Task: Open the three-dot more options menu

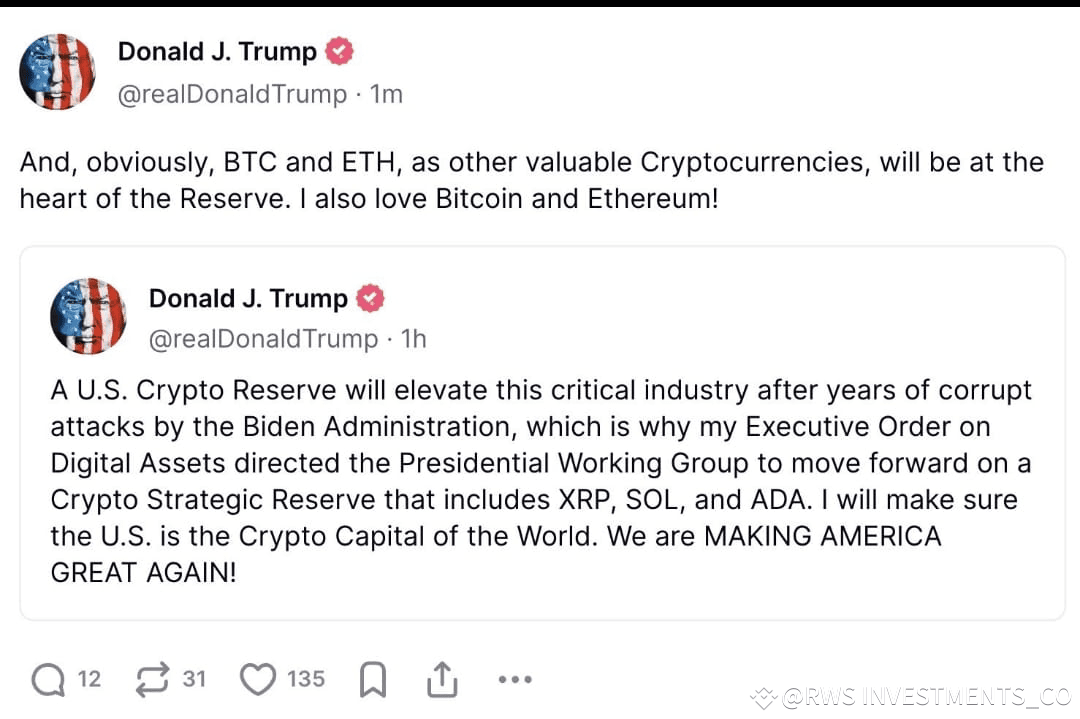Action: coord(515,679)
